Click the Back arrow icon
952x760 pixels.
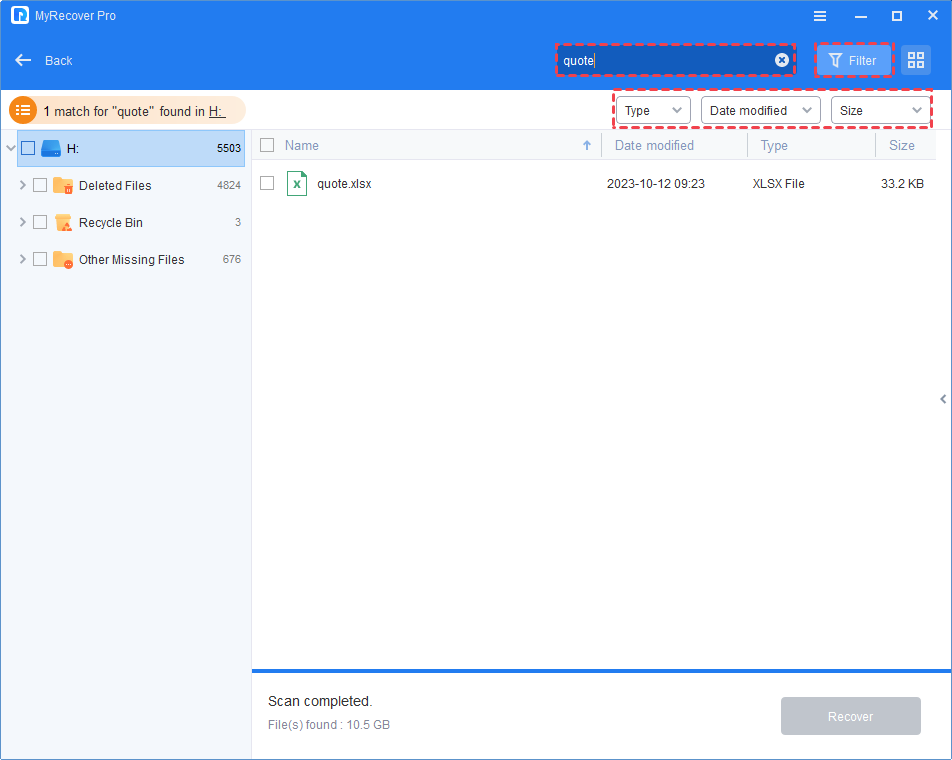point(23,60)
